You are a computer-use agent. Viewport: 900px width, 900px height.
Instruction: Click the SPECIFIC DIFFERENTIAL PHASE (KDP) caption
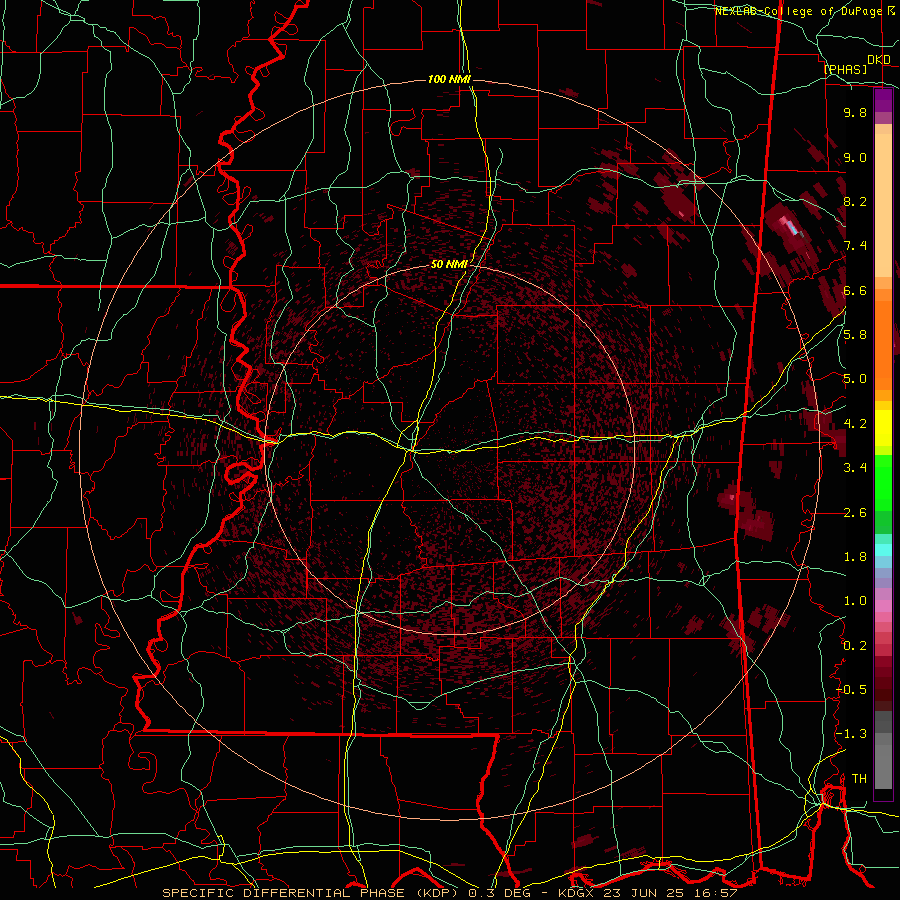(x=311, y=893)
